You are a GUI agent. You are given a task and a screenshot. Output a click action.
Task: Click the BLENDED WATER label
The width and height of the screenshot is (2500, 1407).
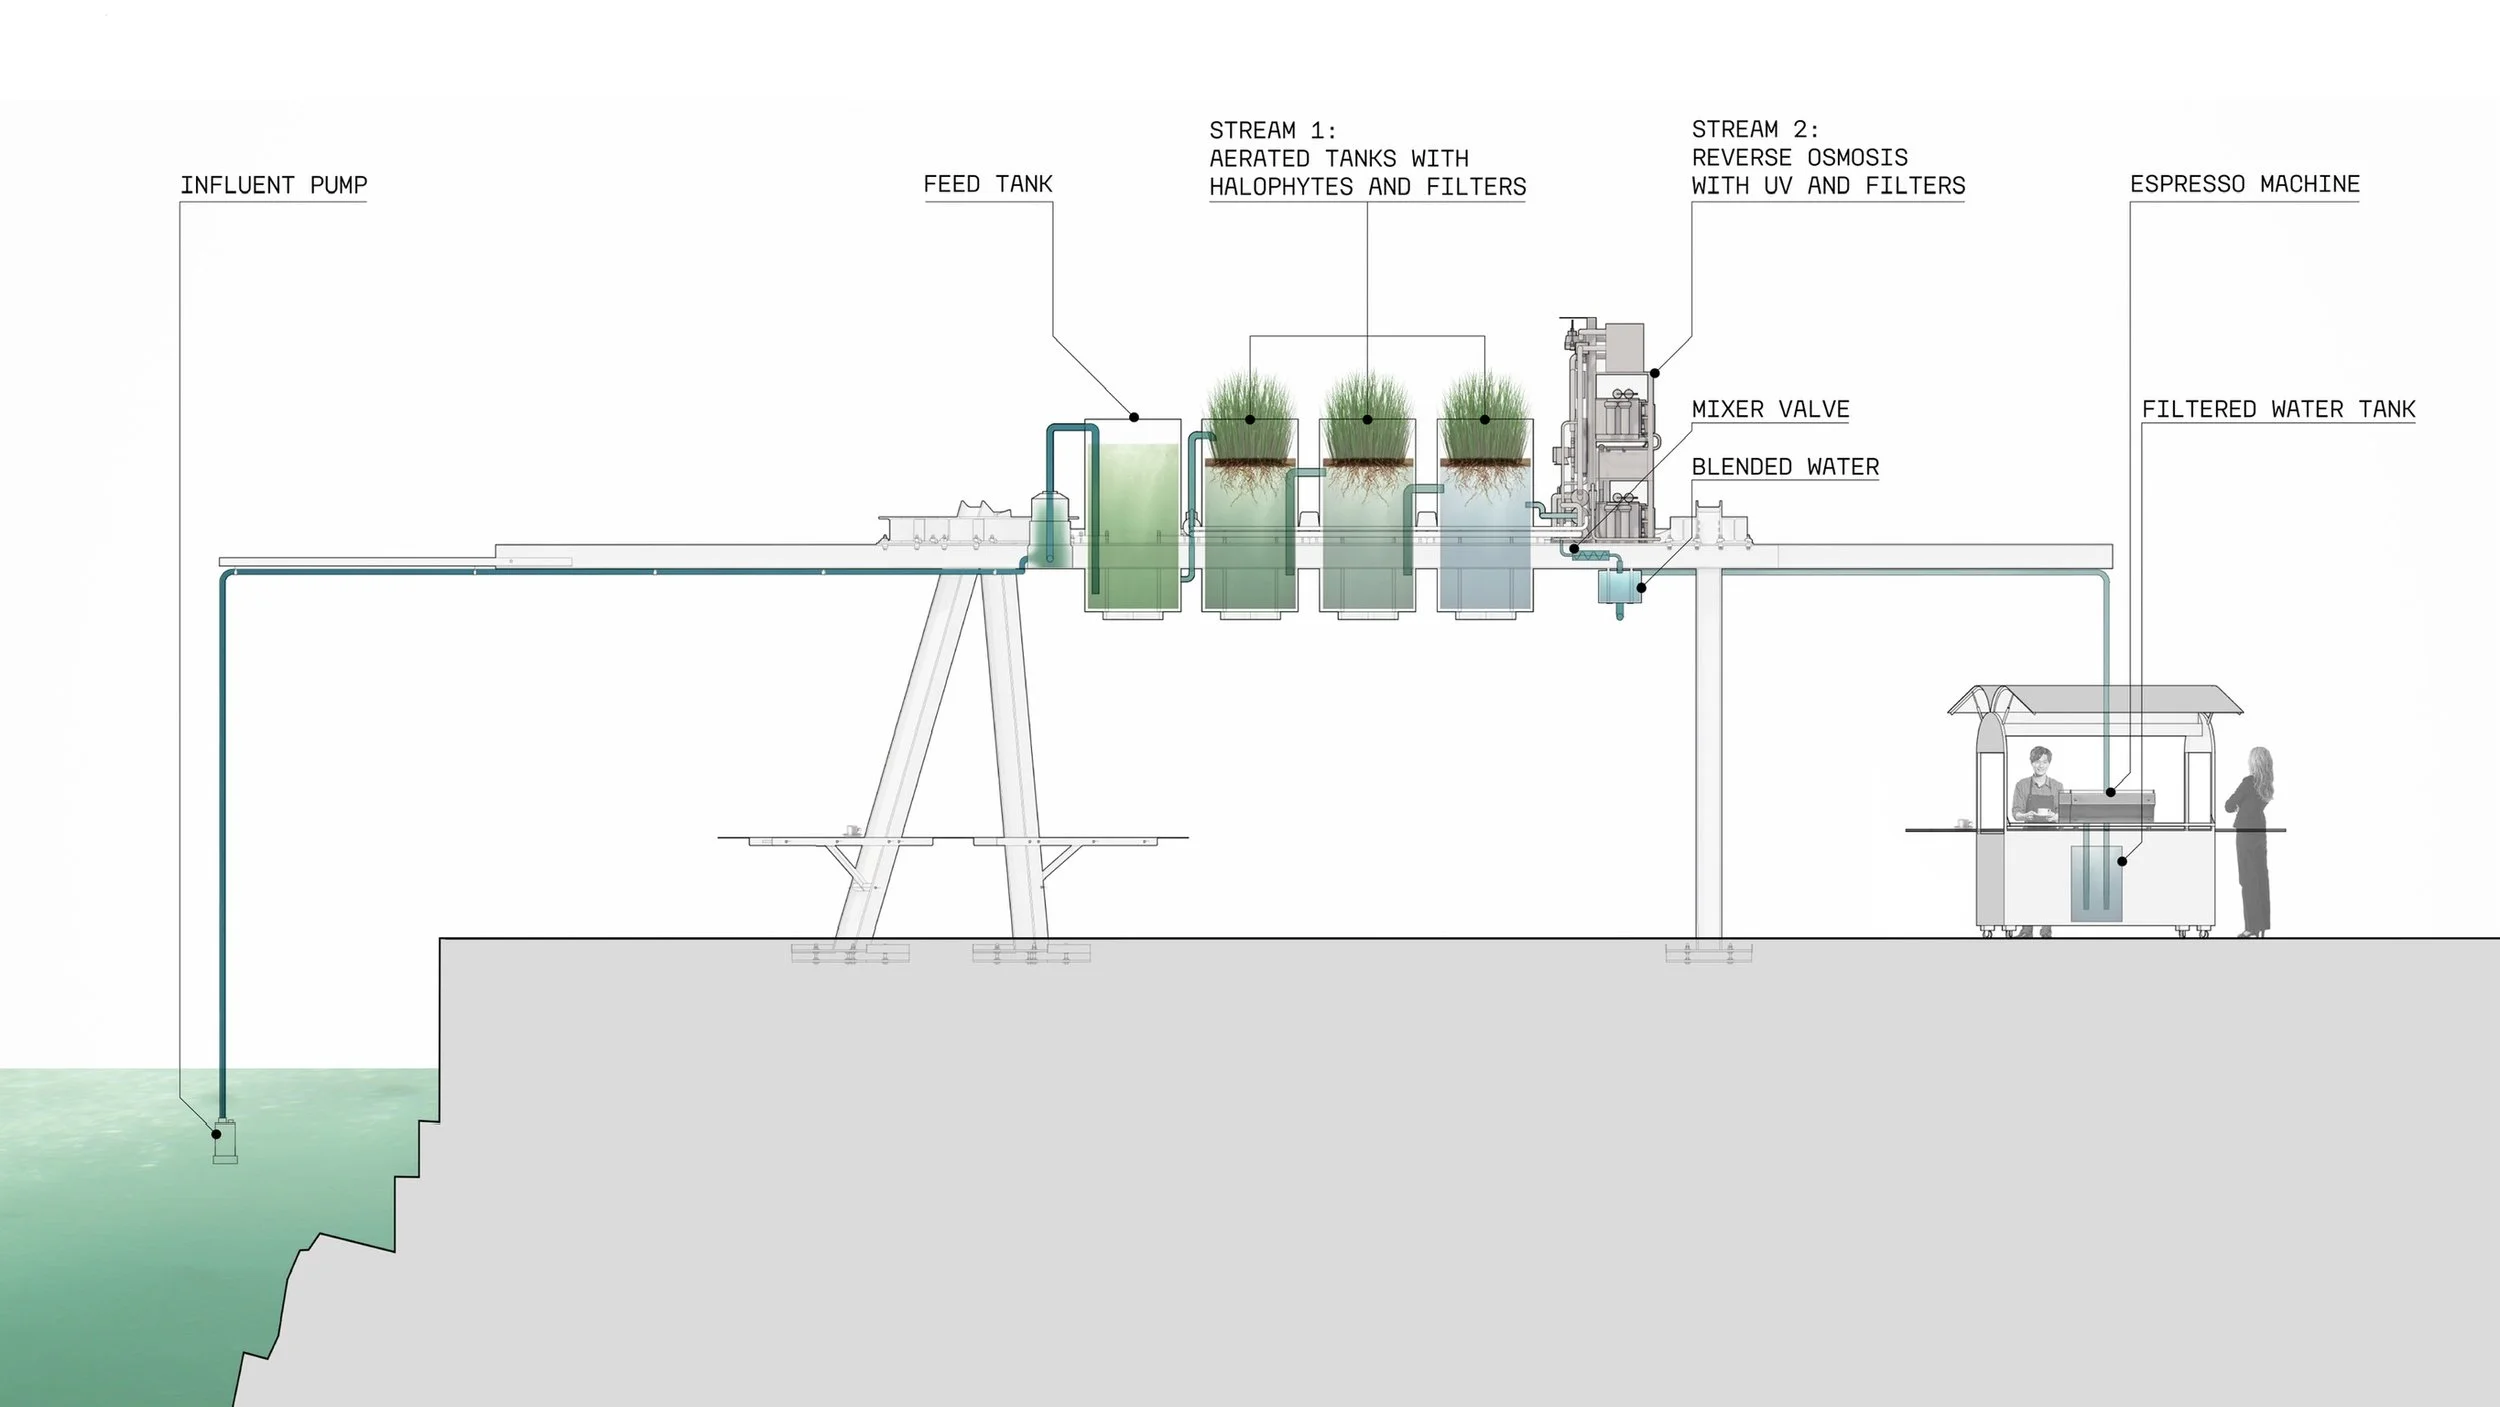[1784, 467]
